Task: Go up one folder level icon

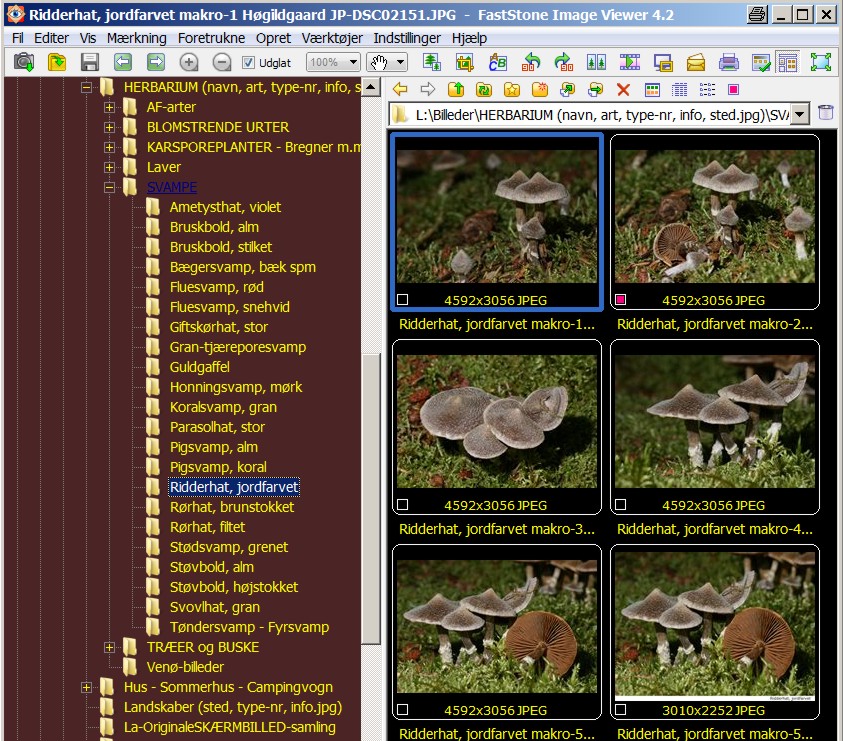Action: 455,90
